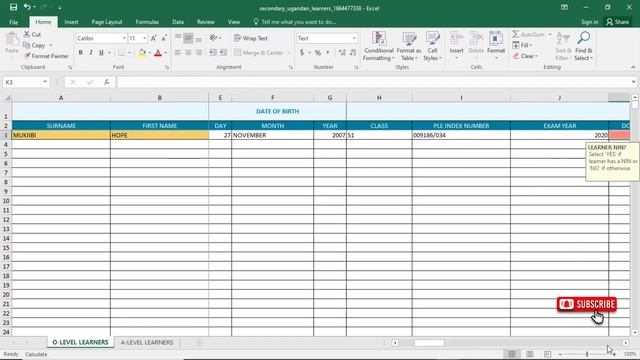Open Format as Table
The height and width of the screenshot is (360, 640).
coord(409,46)
